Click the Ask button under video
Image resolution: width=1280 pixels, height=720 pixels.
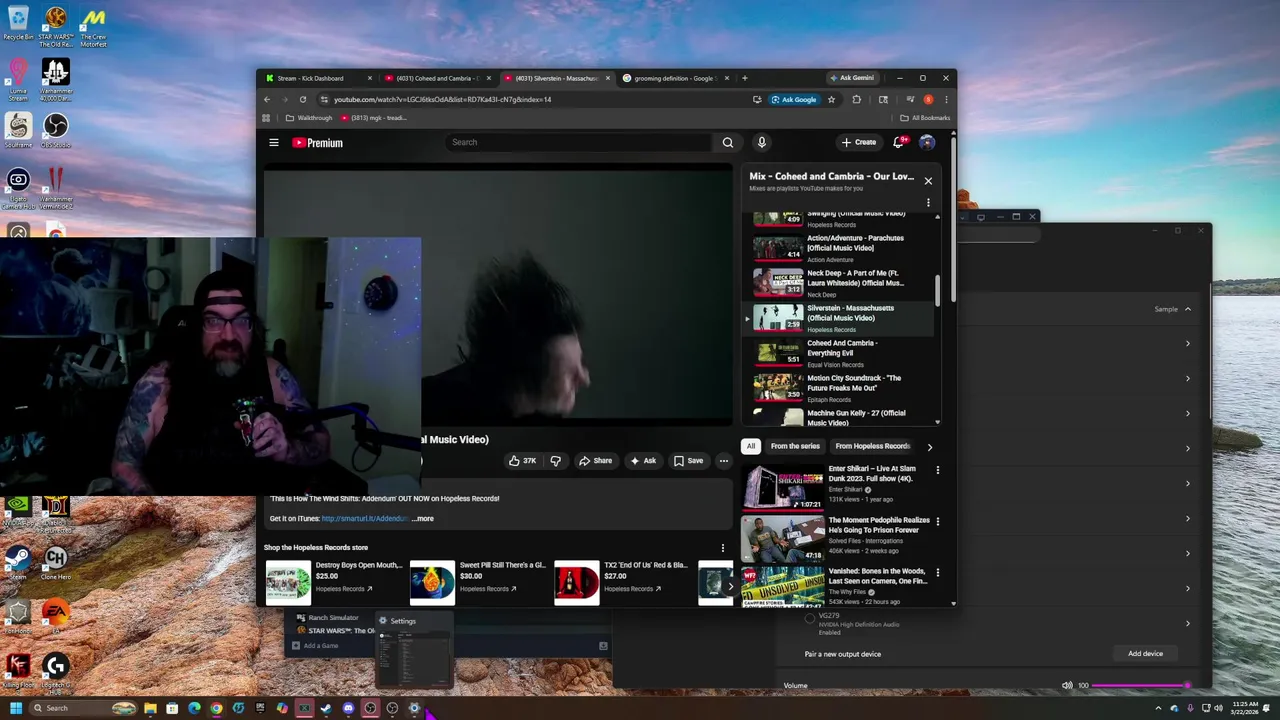click(x=642, y=461)
